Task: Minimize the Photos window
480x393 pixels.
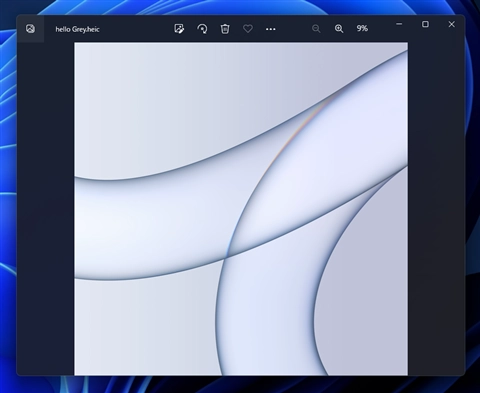Action: tap(399, 24)
